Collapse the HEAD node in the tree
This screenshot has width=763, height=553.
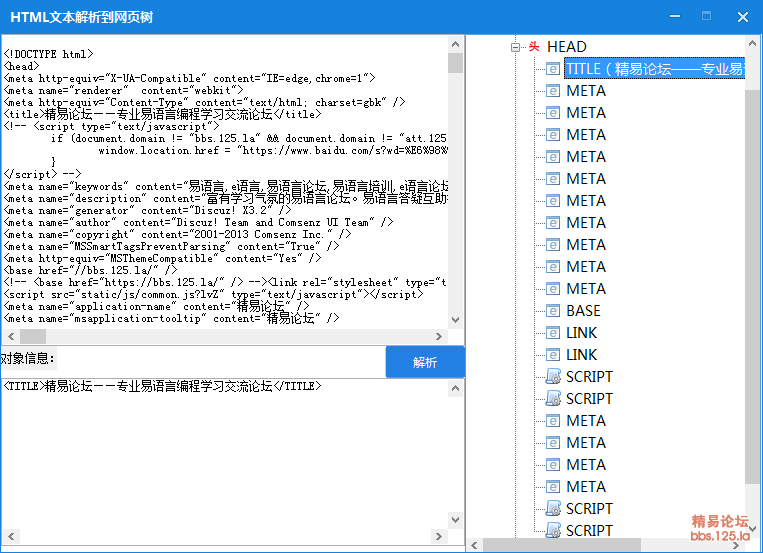coord(515,47)
